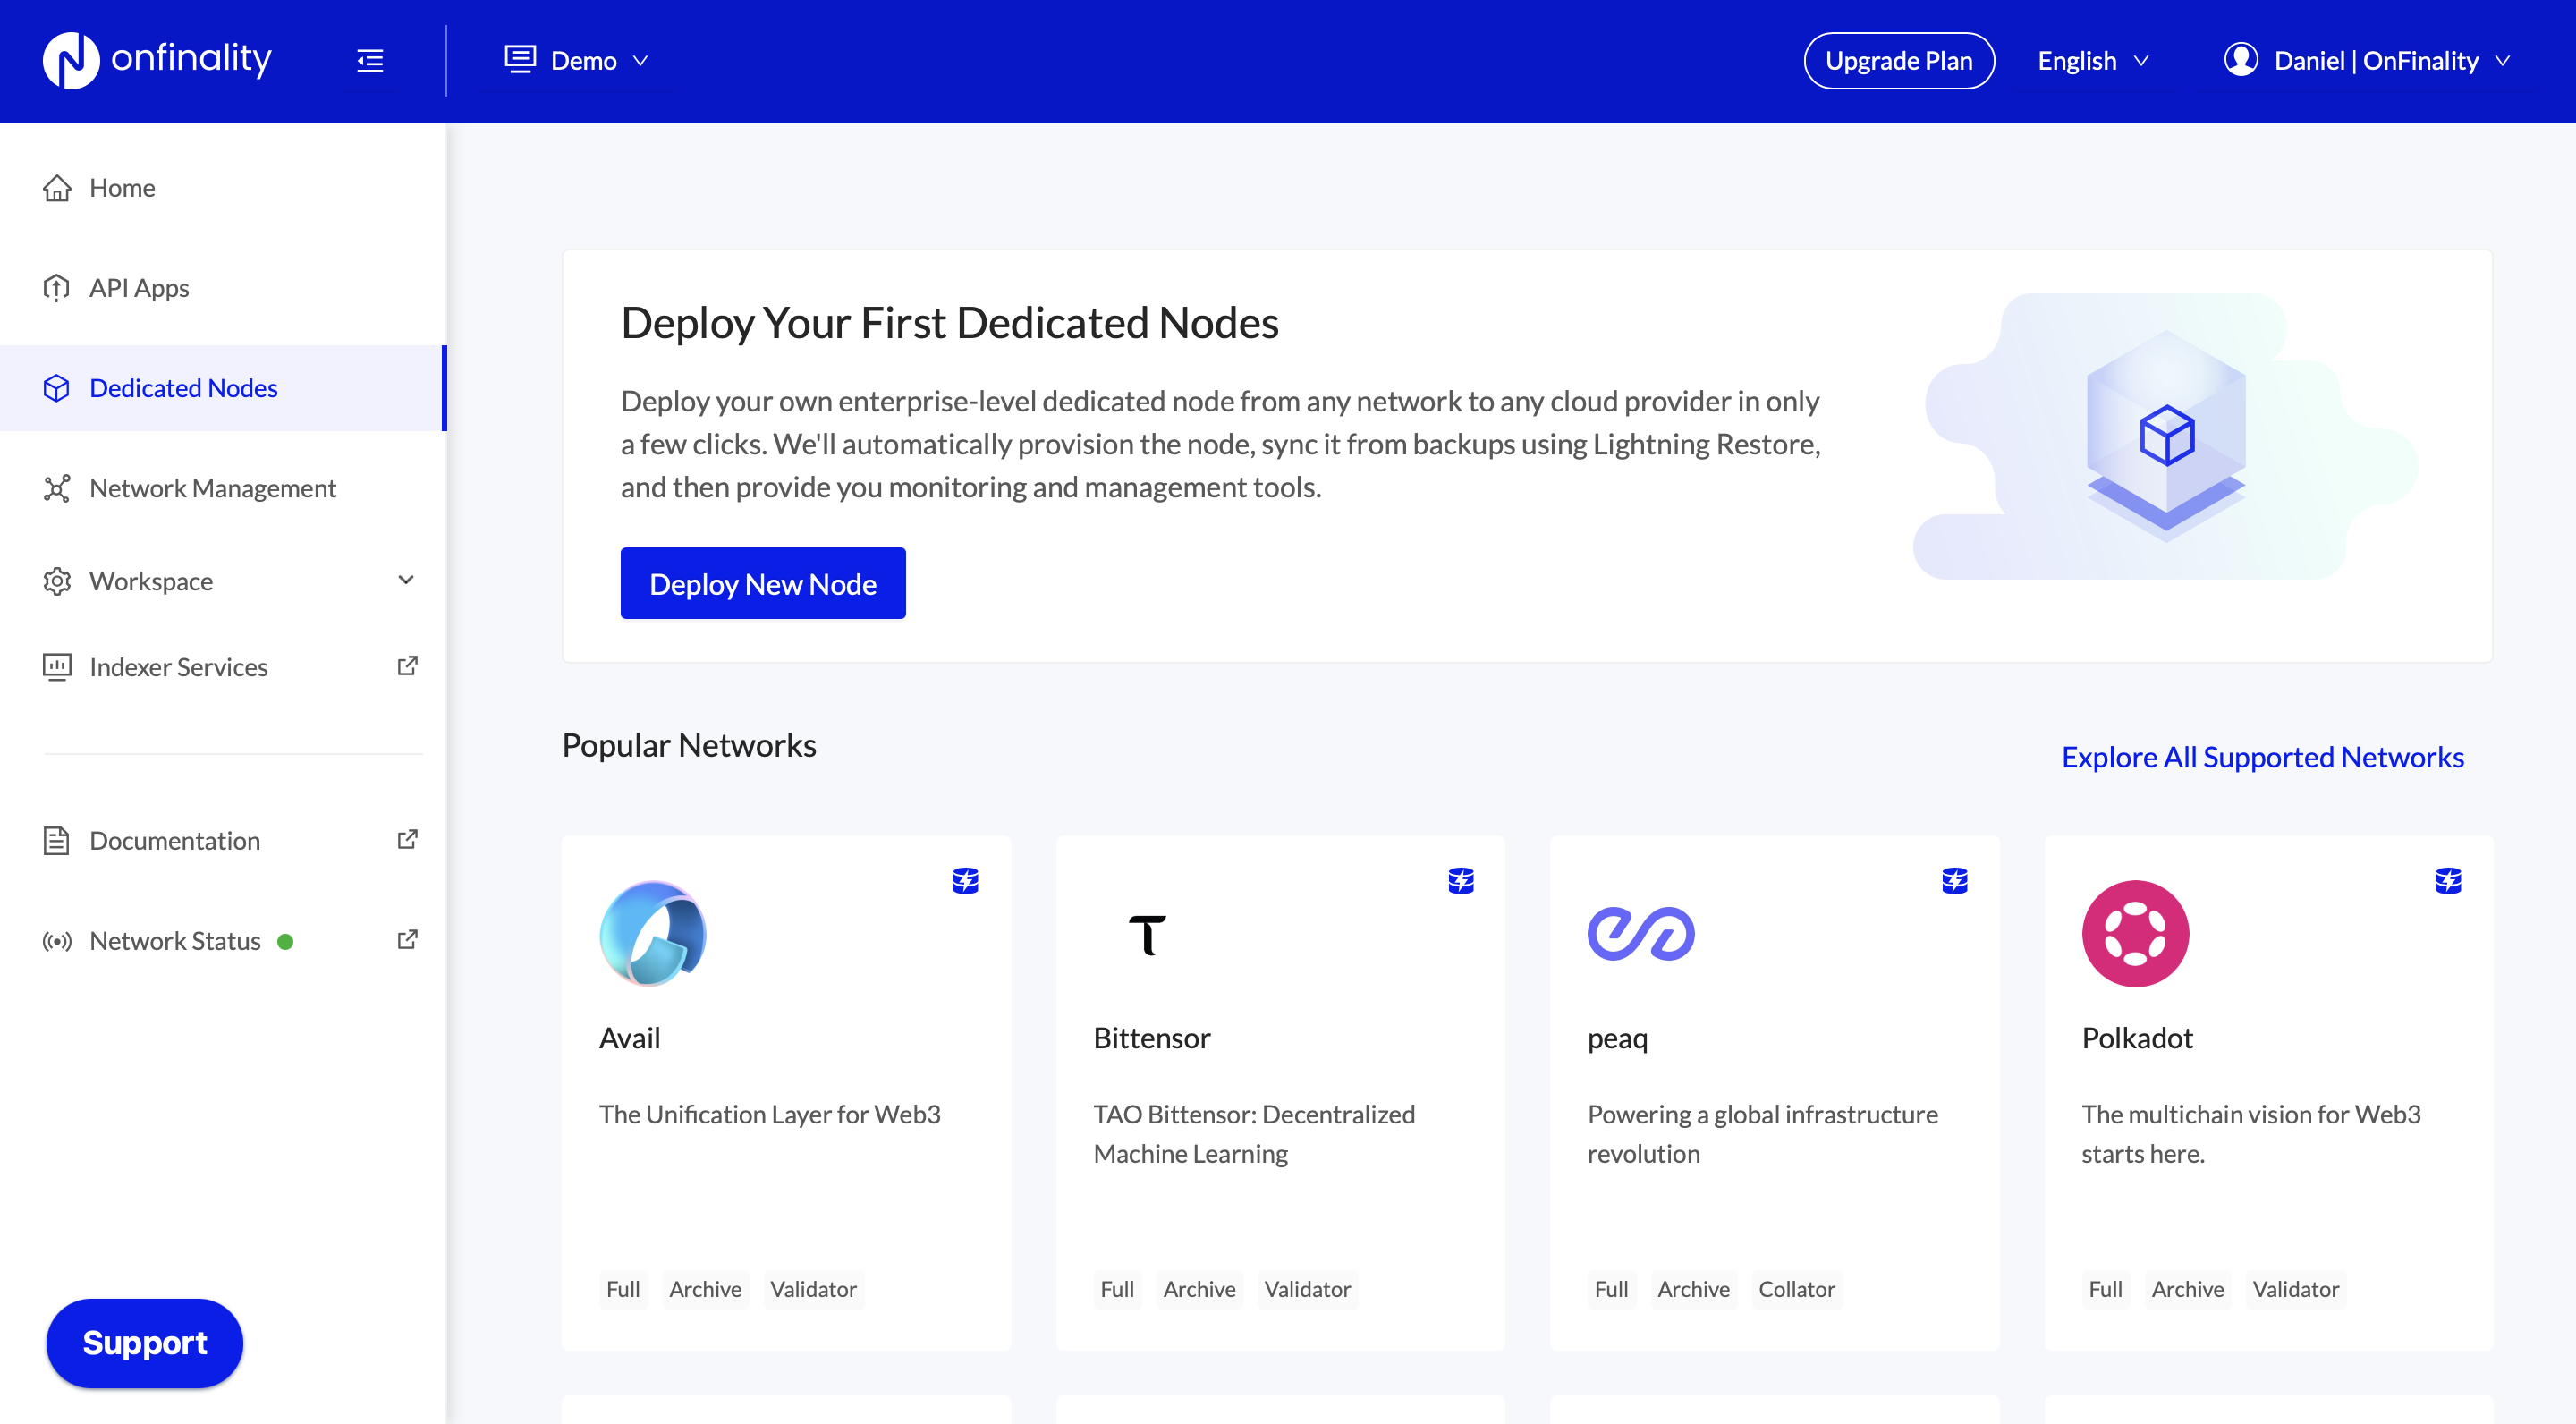Collapse the sidebar with the menu icon

[x=370, y=61]
